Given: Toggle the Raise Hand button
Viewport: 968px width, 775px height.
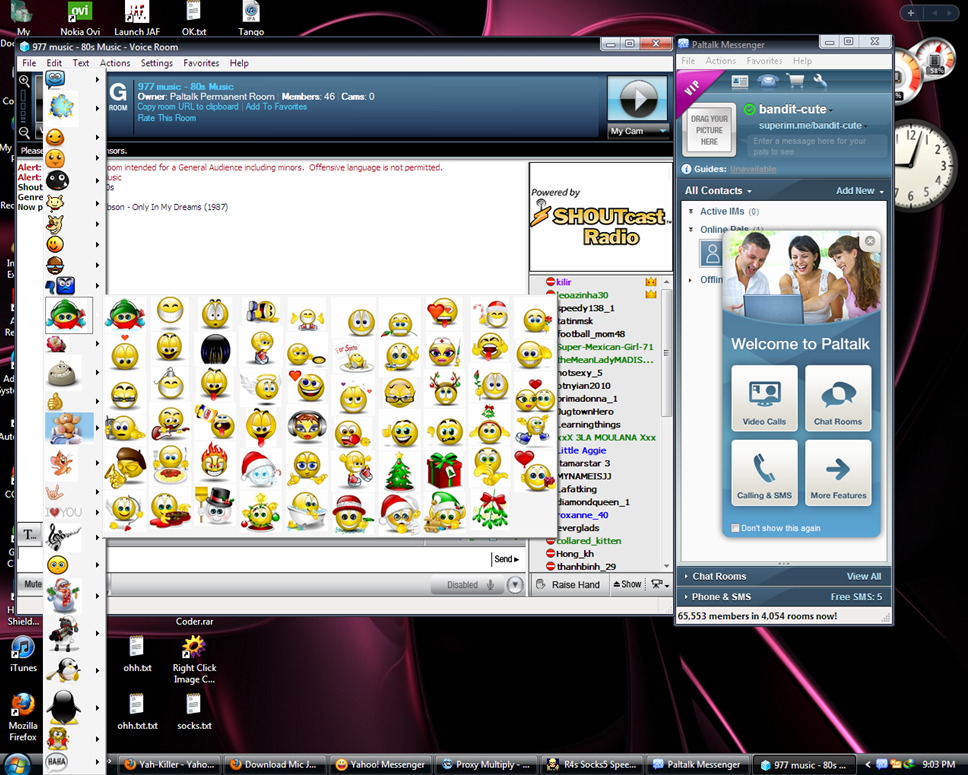Looking at the screenshot, I should click(x=568, y=584).
